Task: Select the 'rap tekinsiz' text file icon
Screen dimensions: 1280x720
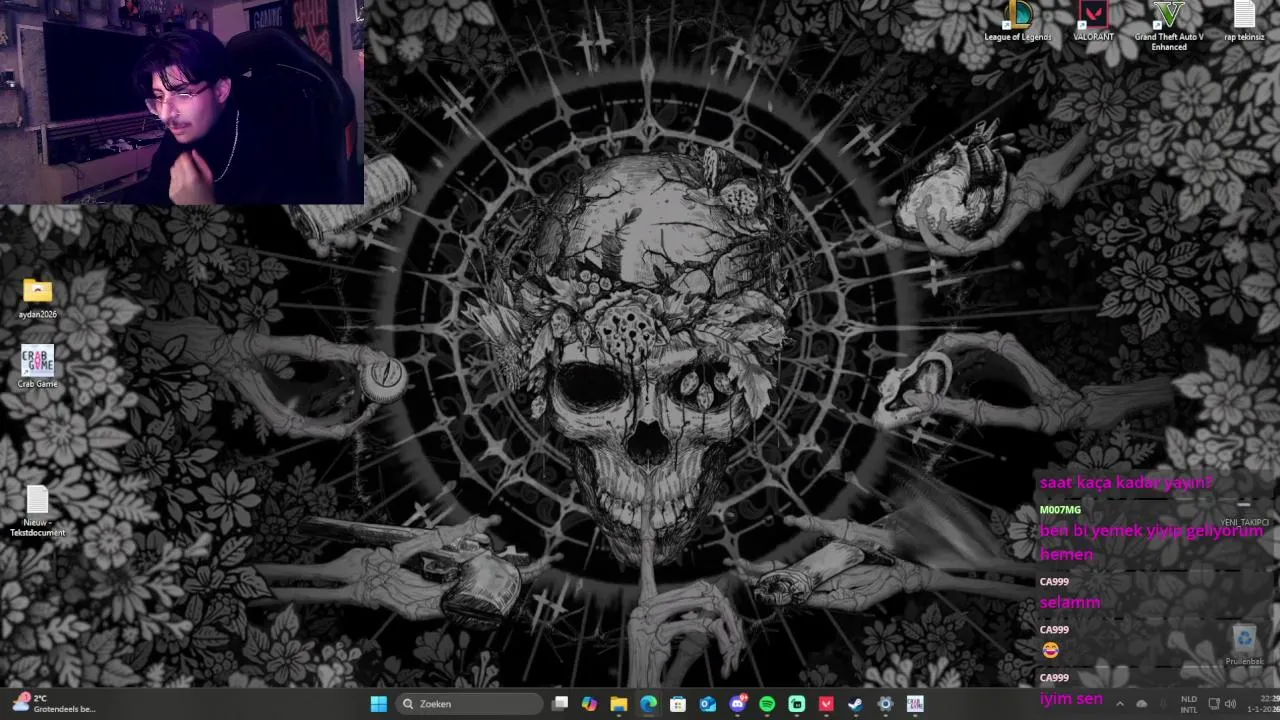Action: 1244,22
